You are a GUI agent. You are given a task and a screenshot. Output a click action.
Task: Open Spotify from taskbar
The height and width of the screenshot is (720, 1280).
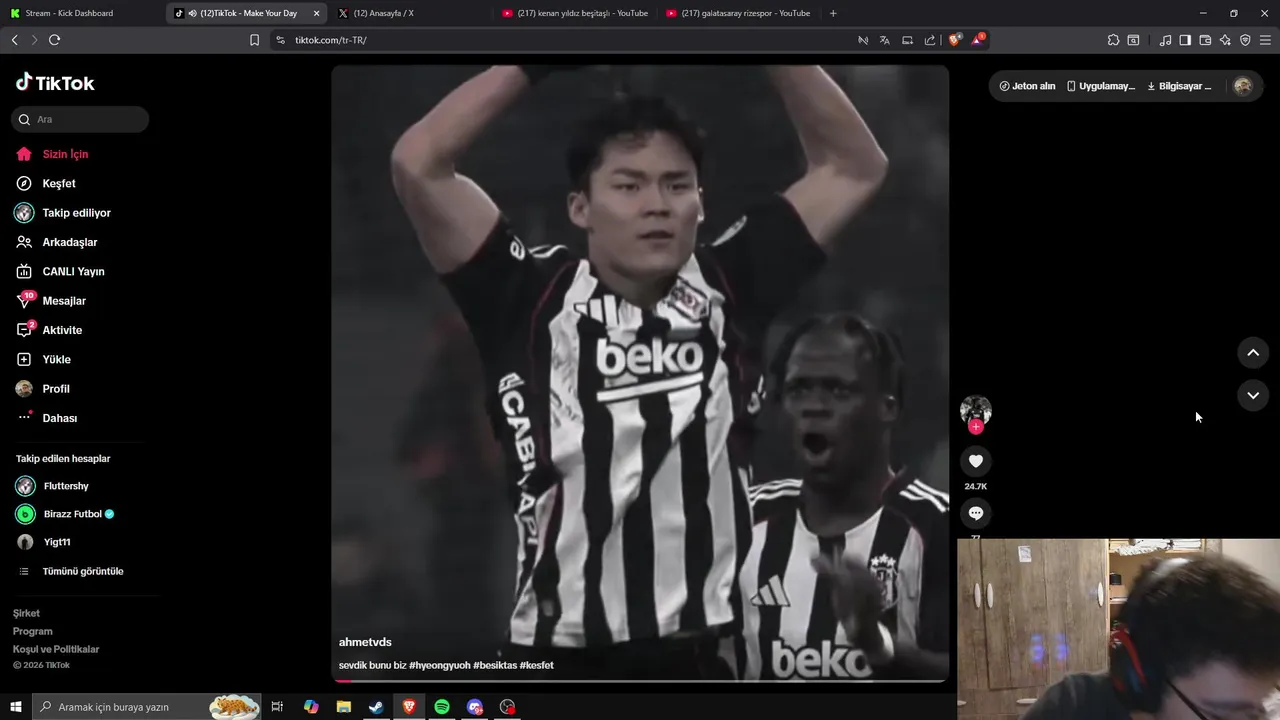coord(442,707)
